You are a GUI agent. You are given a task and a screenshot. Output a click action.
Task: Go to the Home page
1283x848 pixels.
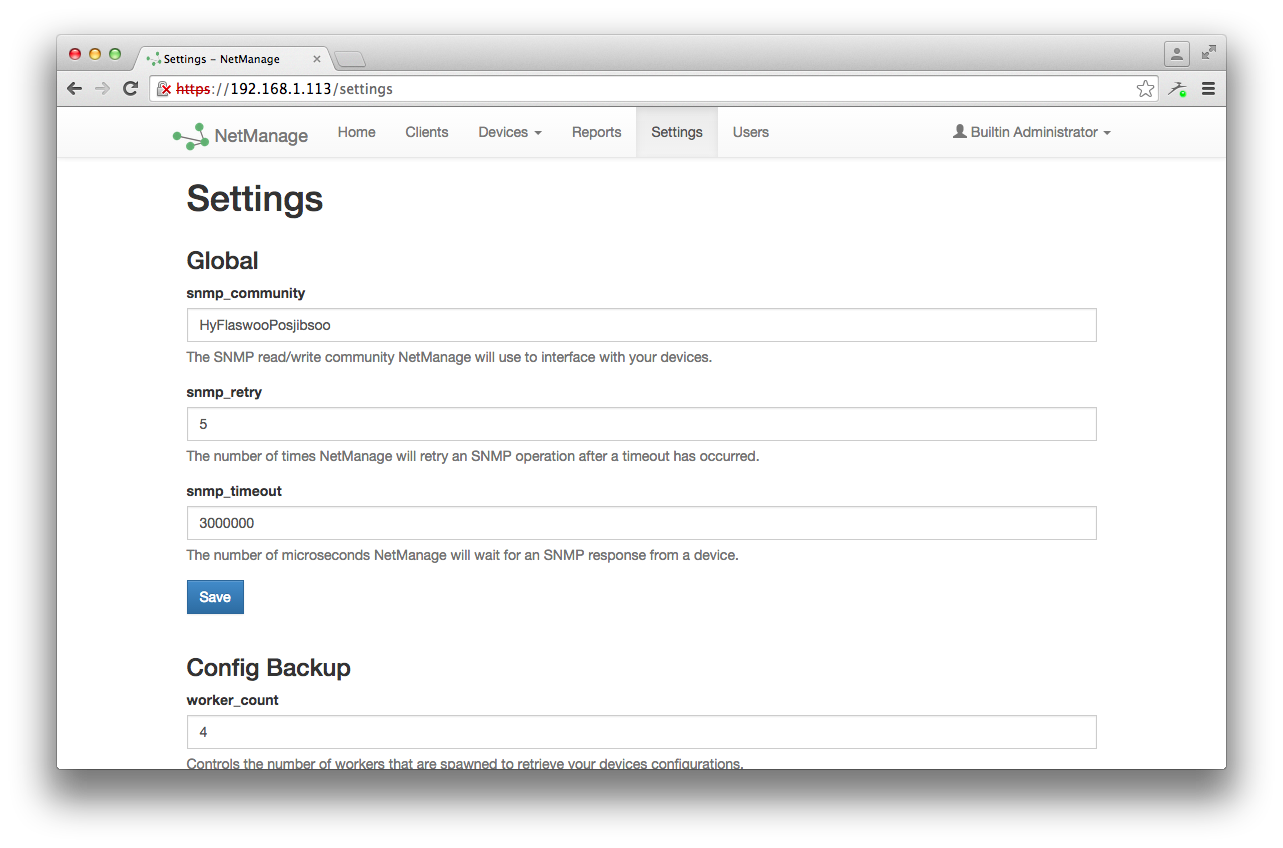(x=357, y=132)
